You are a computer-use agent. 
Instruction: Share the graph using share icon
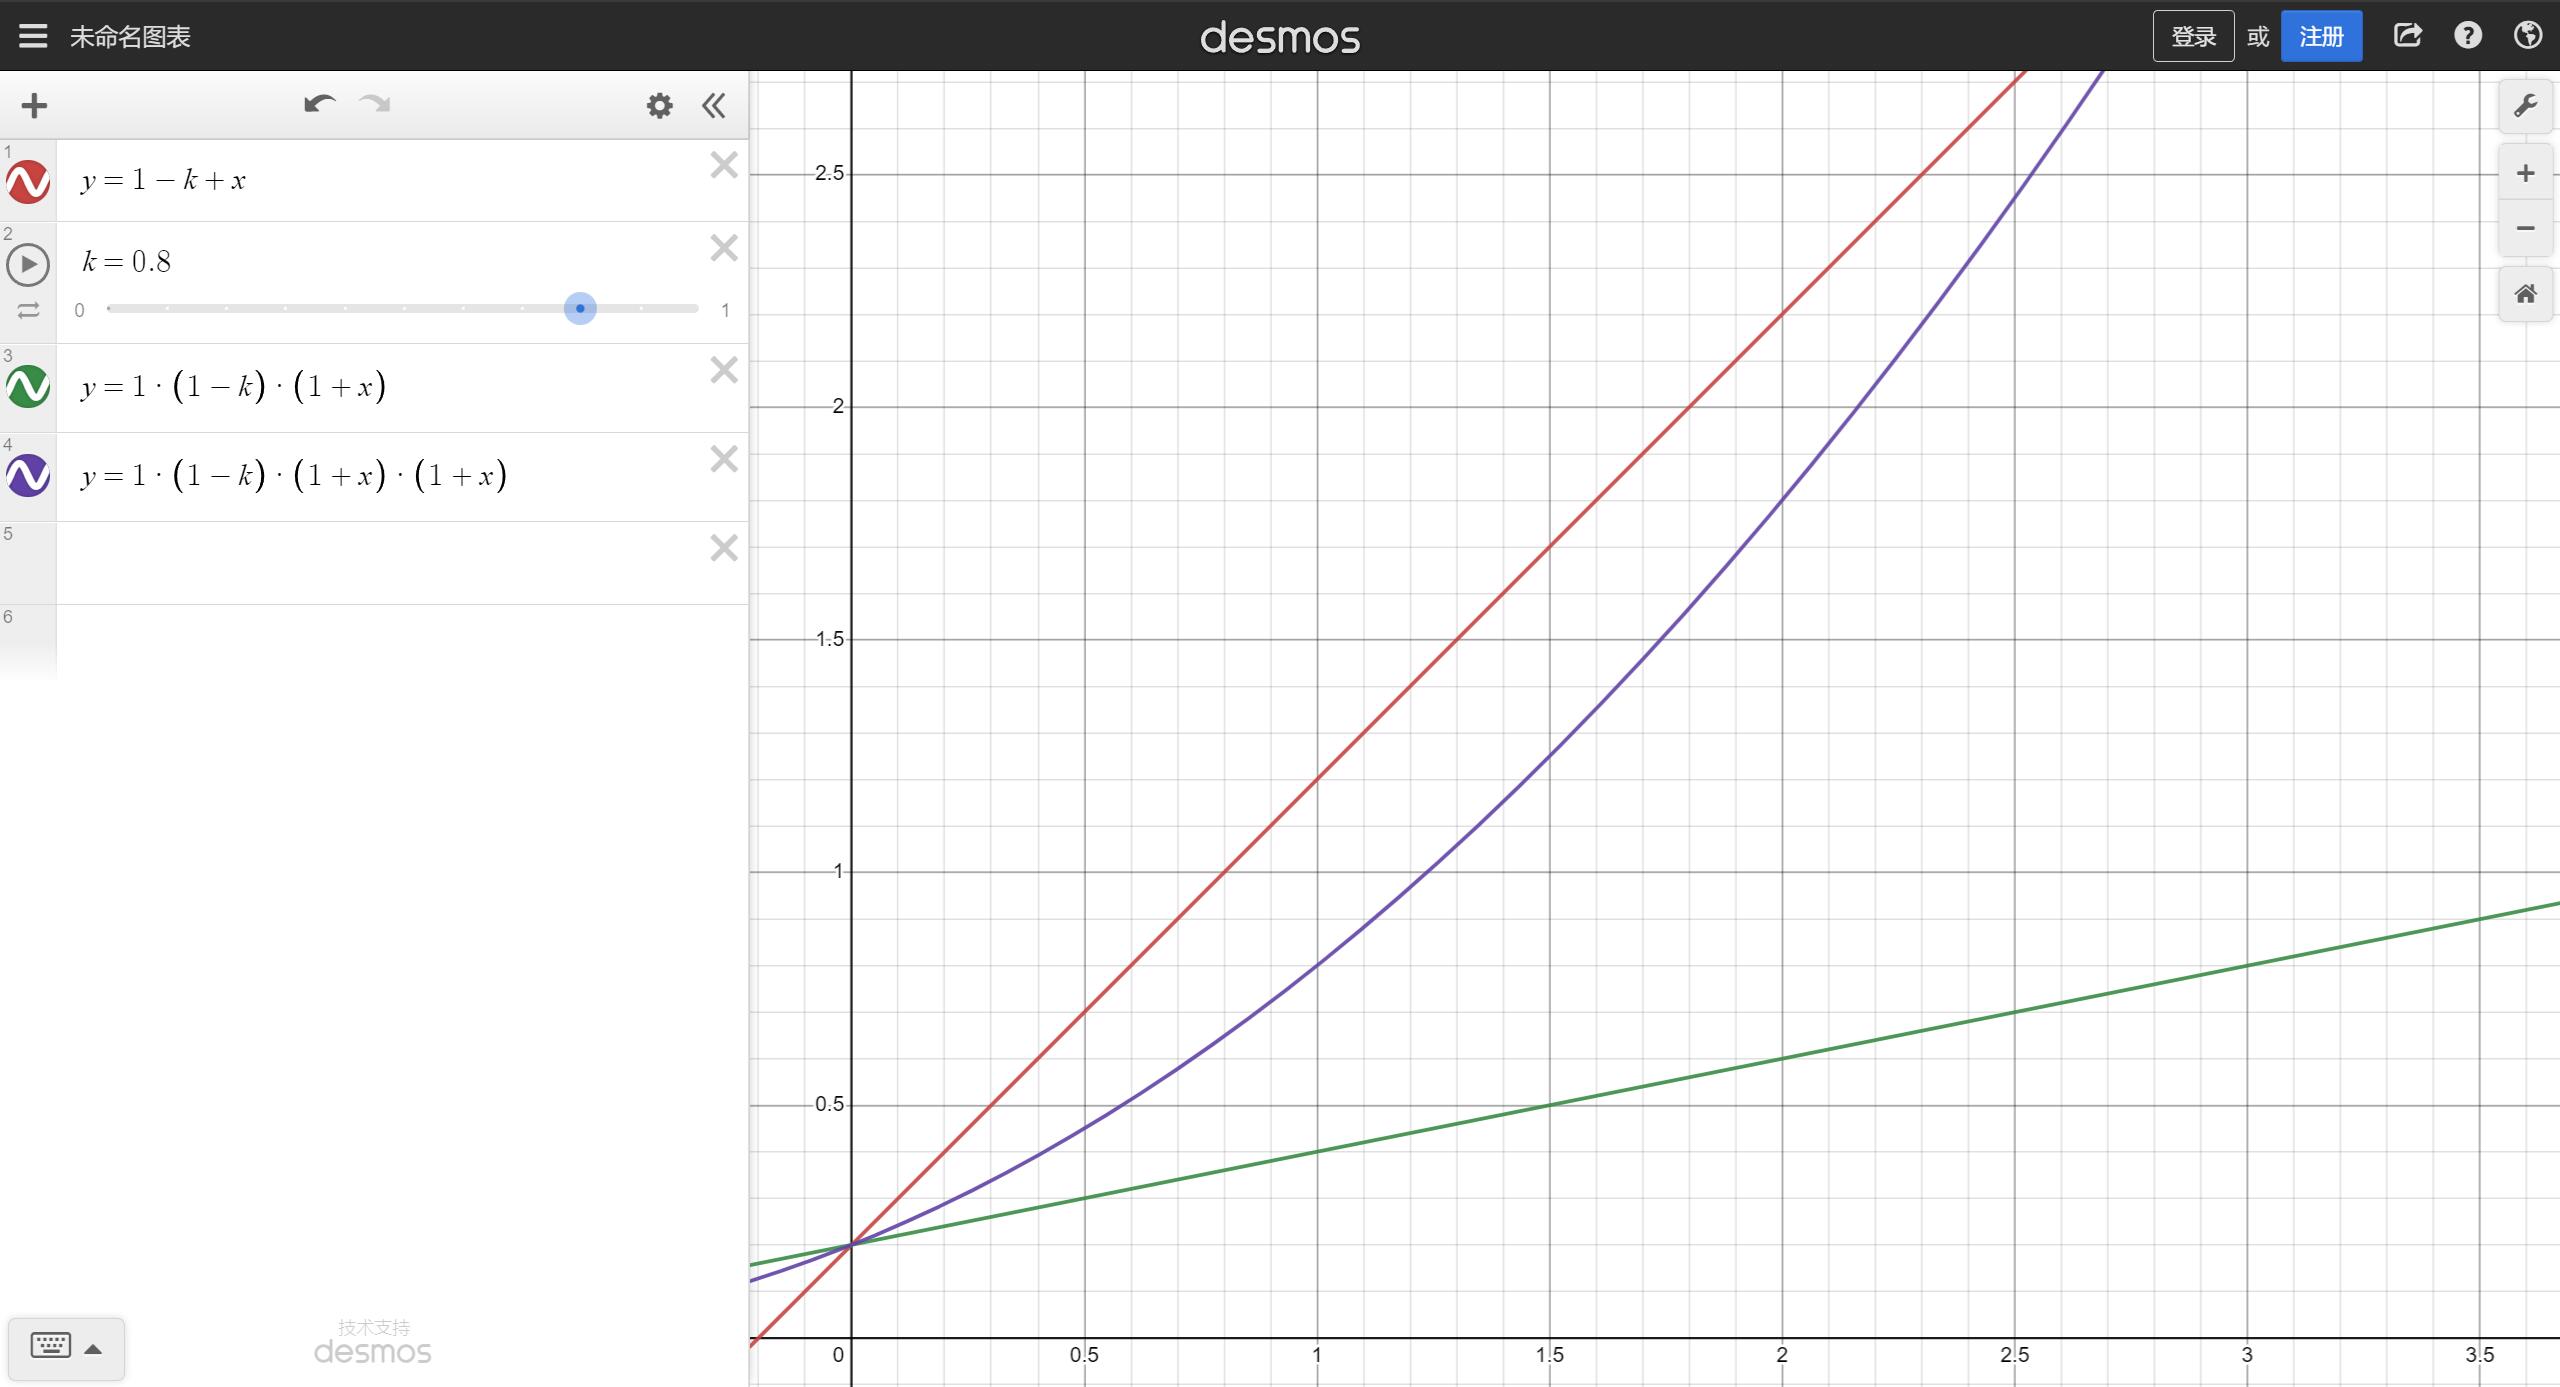pos(2407,36)
